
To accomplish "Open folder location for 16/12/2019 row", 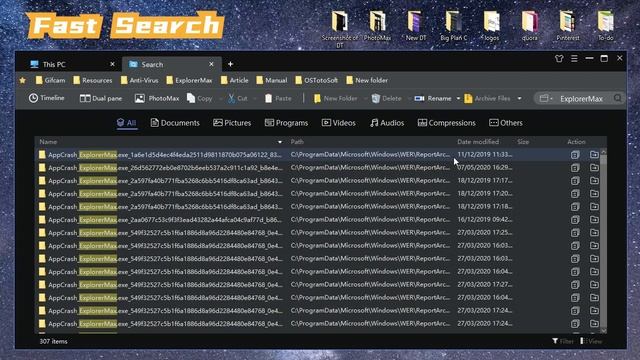I will coord(594,220).
